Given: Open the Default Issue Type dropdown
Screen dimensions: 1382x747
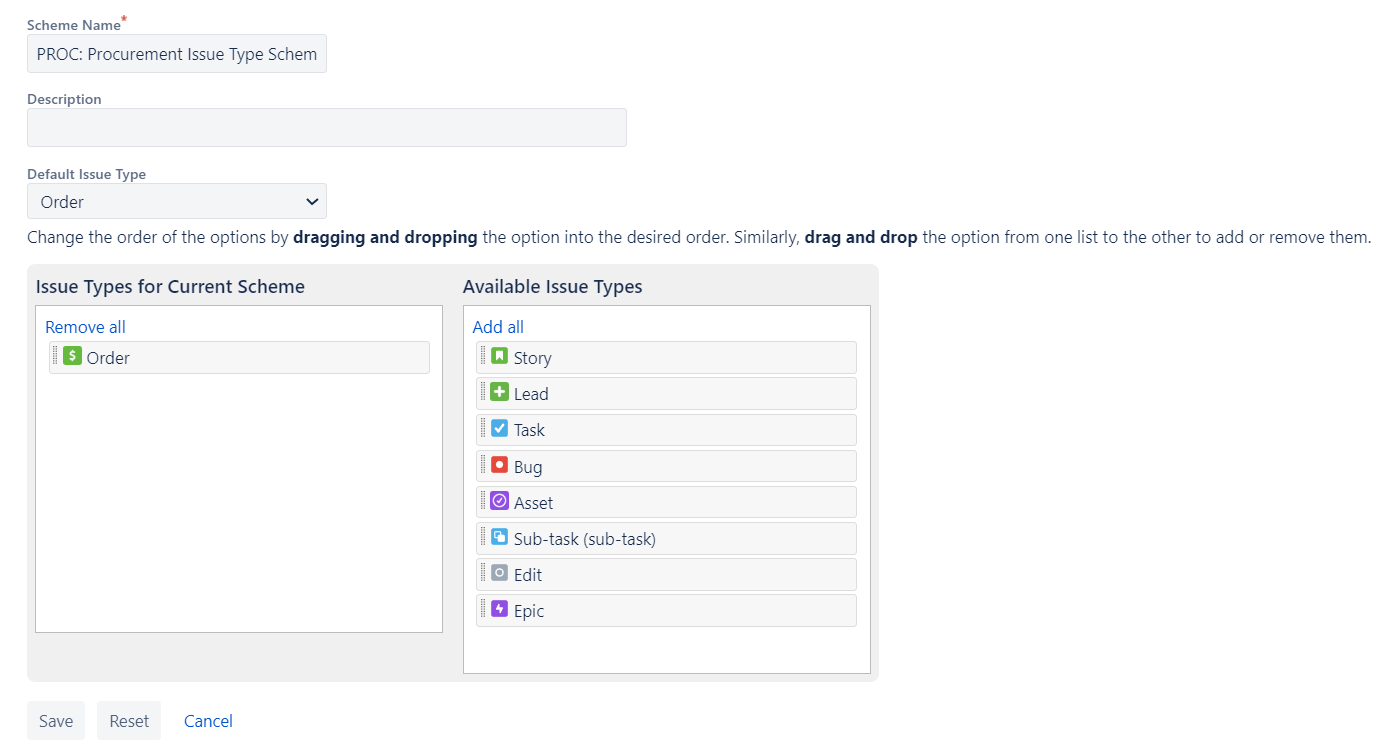Looking at the screenshot, I should (176, 201).
